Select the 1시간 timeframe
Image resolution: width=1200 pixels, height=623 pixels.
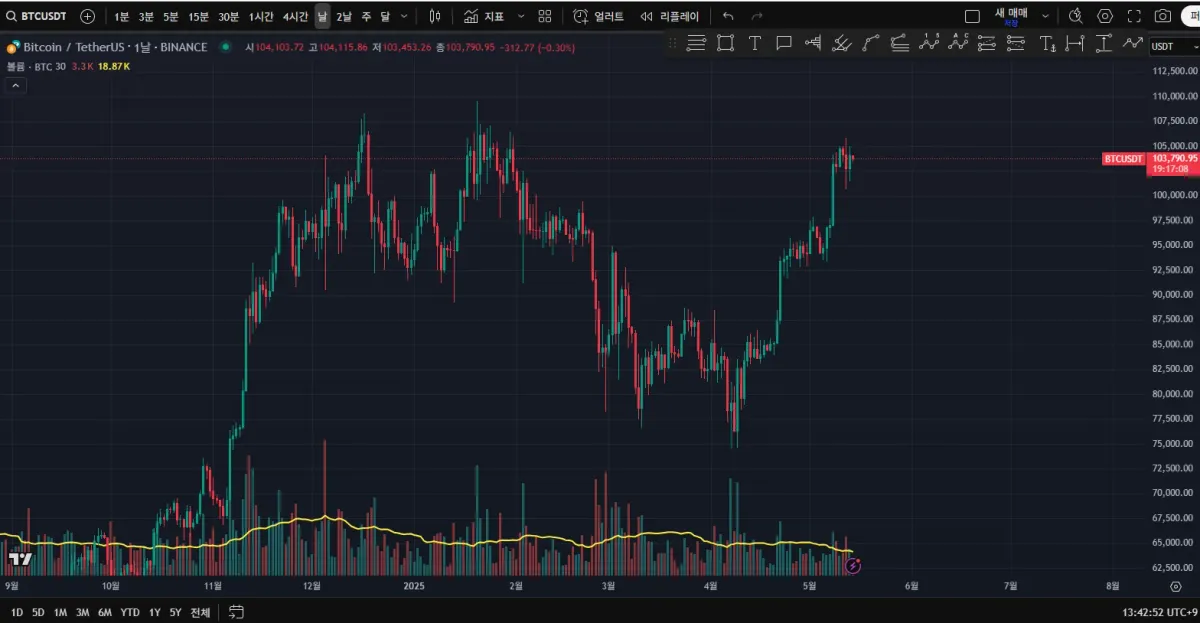pyautogui.click(x=262, y=17)
